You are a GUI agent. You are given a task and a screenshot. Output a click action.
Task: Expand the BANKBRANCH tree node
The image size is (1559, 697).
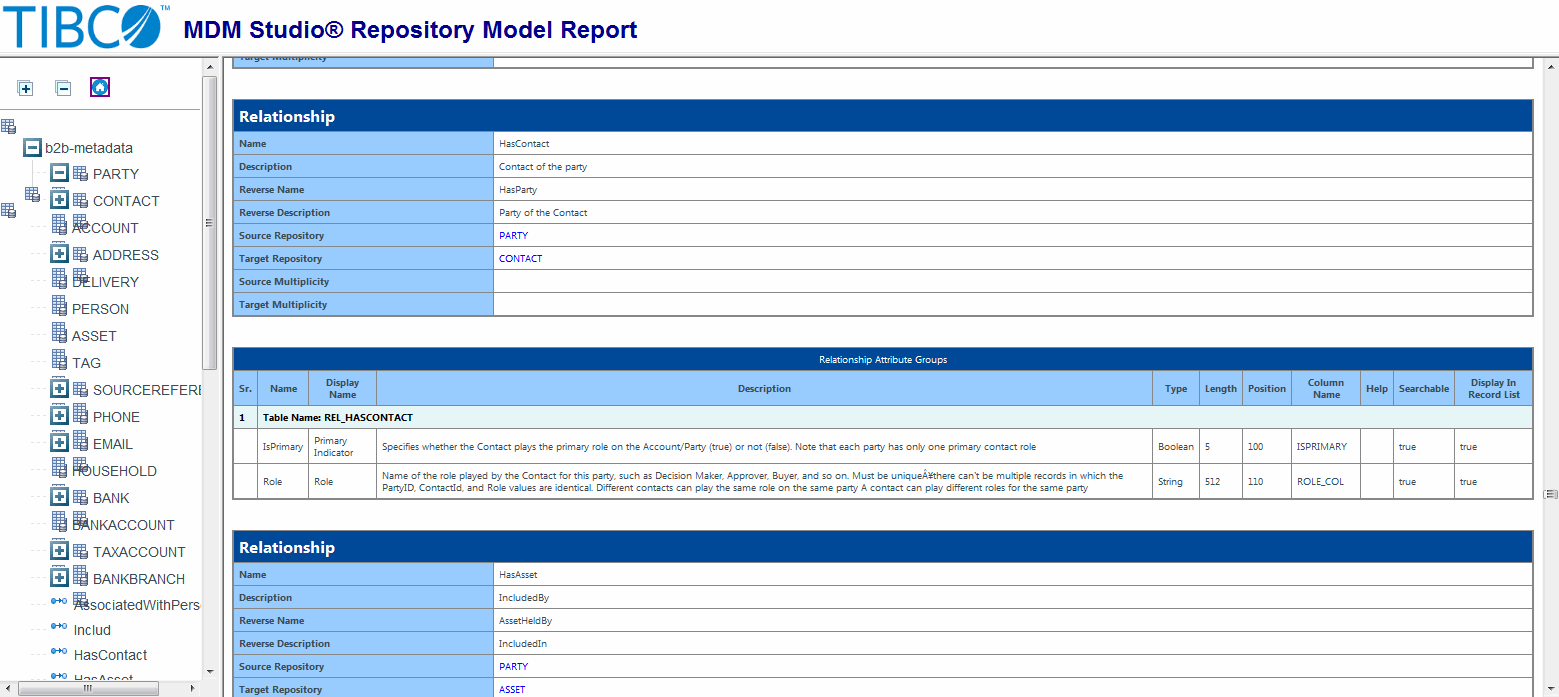pyautogui.click(x=60, y=578)
